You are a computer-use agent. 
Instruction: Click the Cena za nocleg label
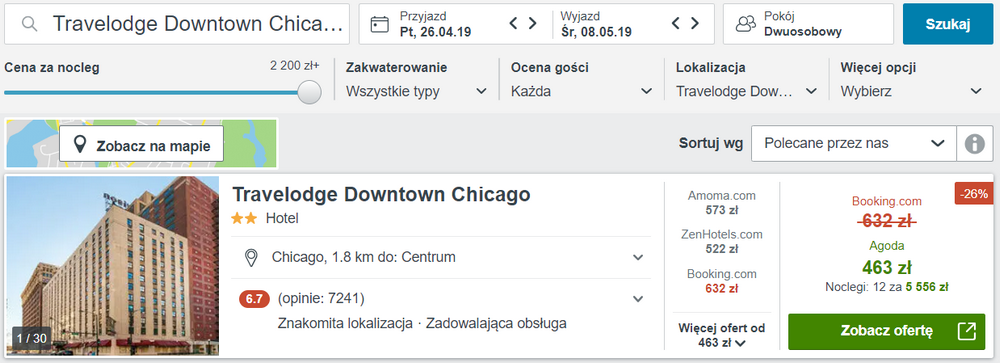tap(52, 68)
